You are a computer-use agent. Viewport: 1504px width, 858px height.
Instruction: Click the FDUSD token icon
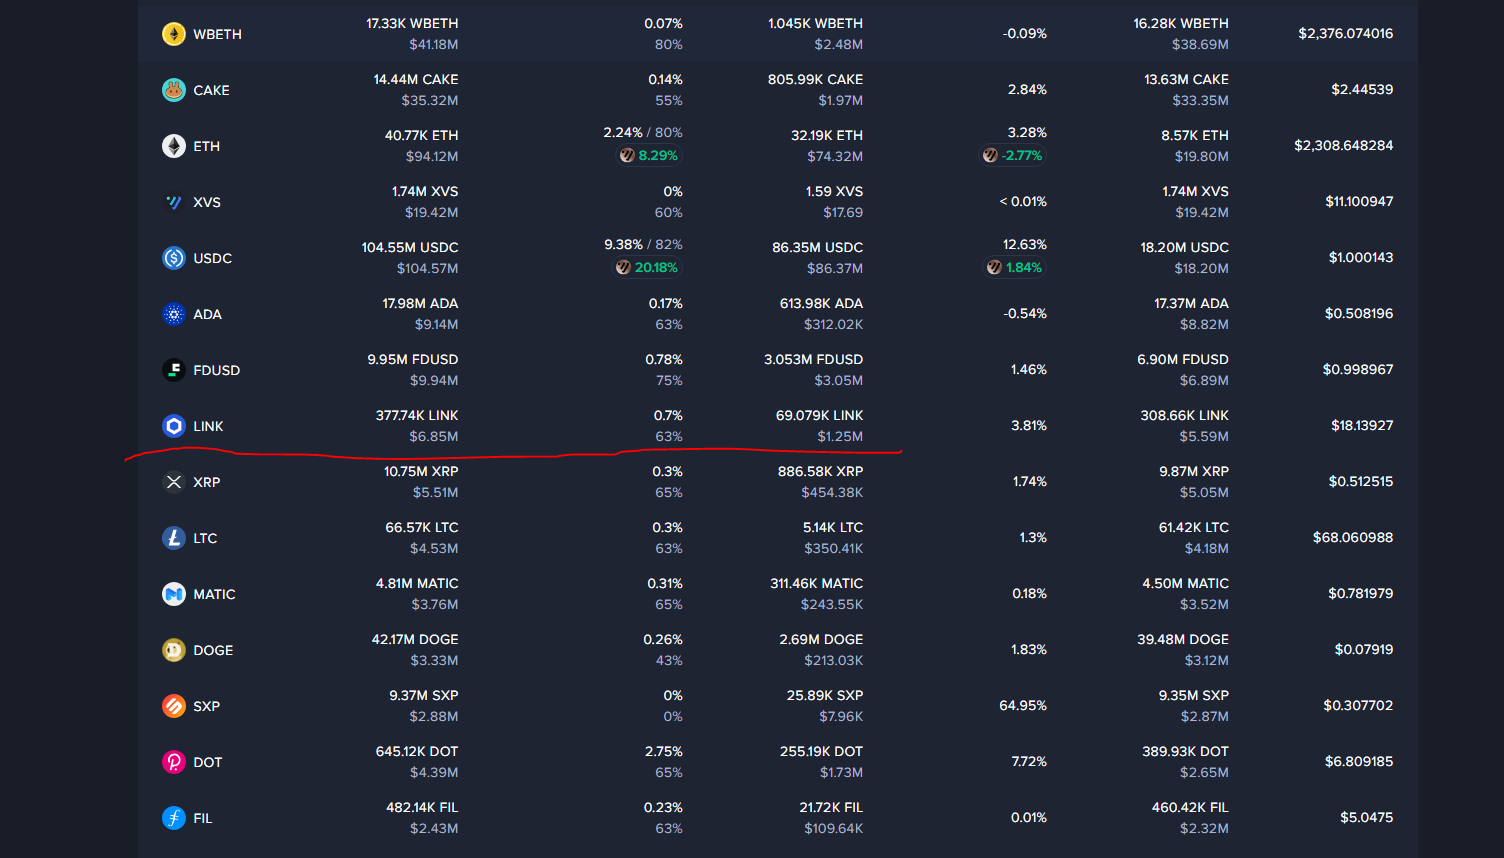[x=174, y=370]
